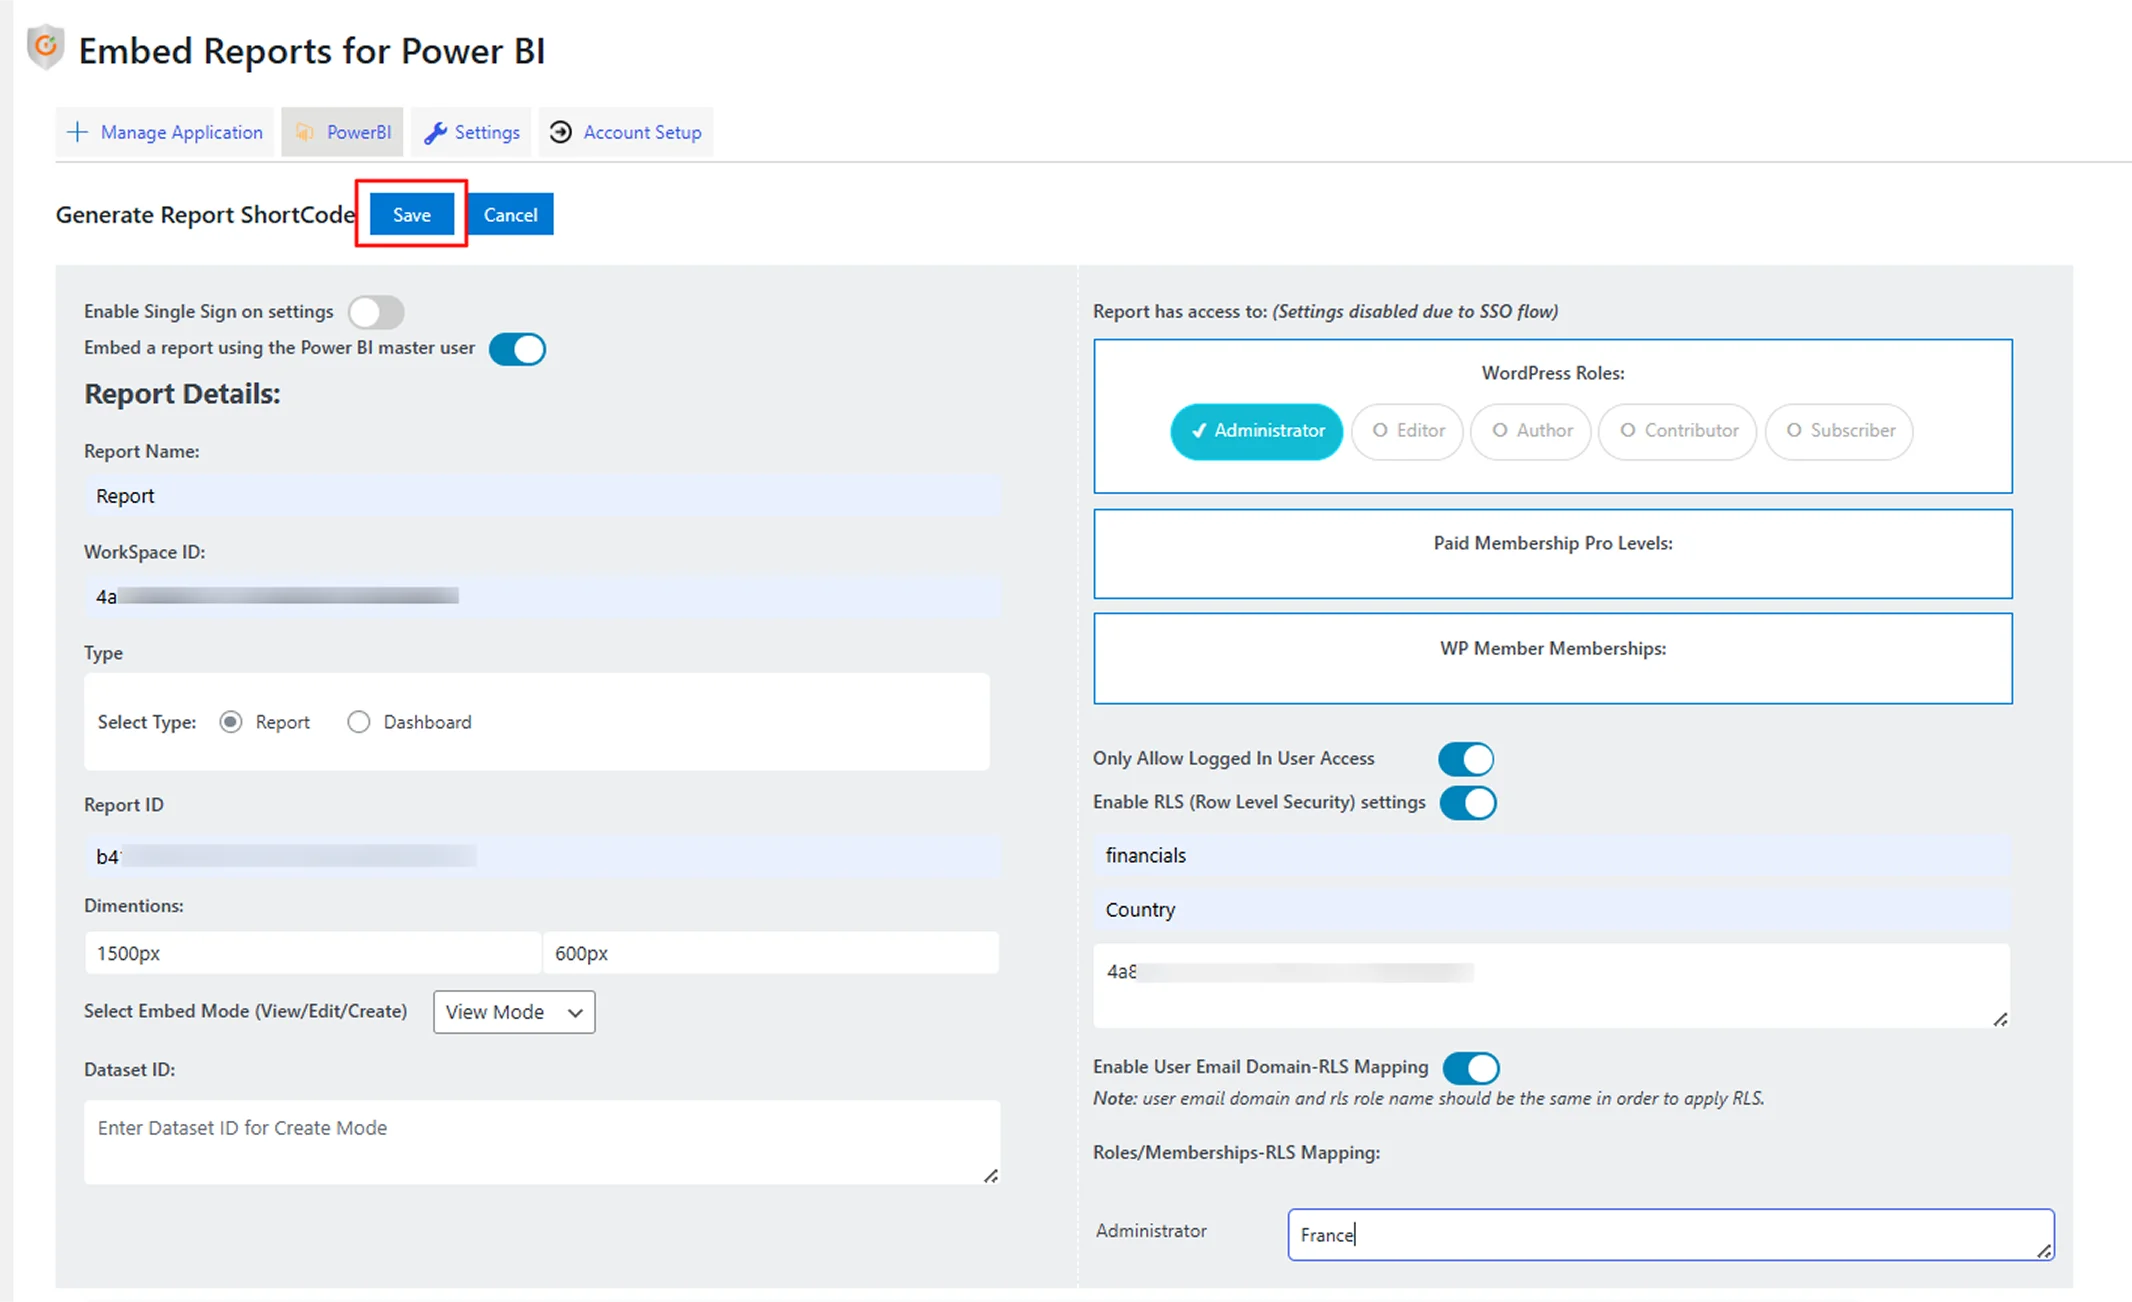Click the Cancel button
Viewport: 2132px width, 1302px height.
(x=510, y=214)
